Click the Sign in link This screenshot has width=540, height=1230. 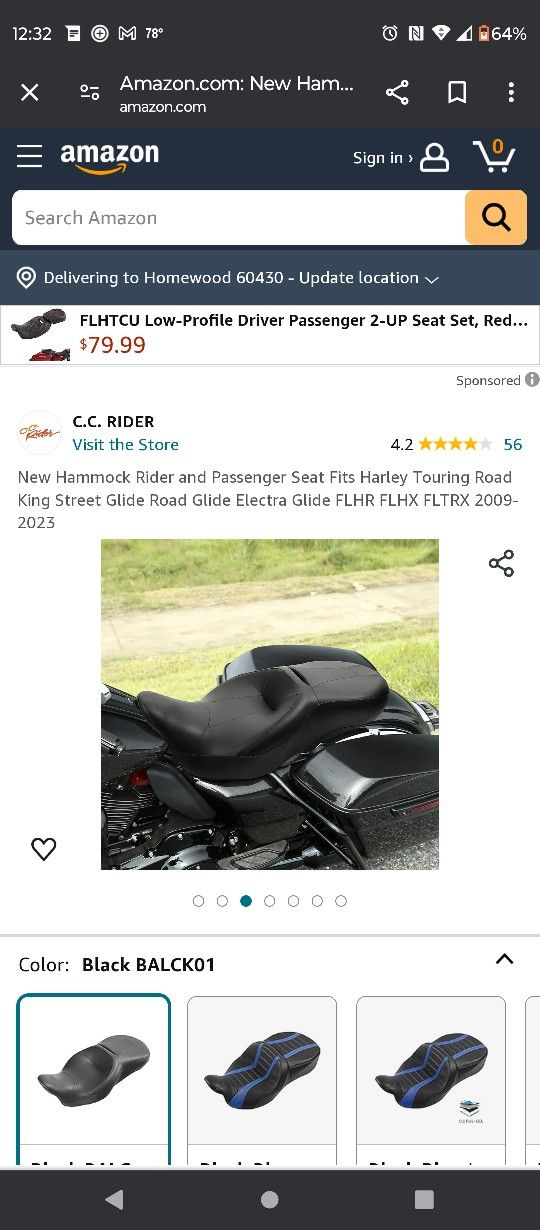[382, 158]
